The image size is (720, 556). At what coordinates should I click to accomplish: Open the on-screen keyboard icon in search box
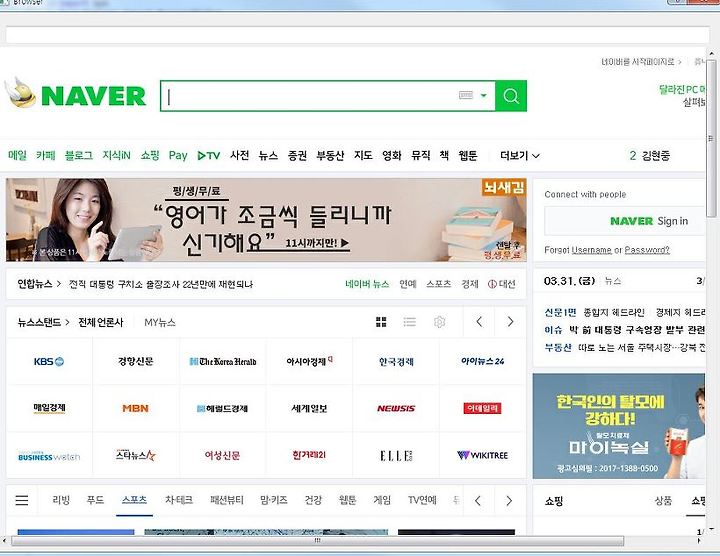tap(466, 95)
